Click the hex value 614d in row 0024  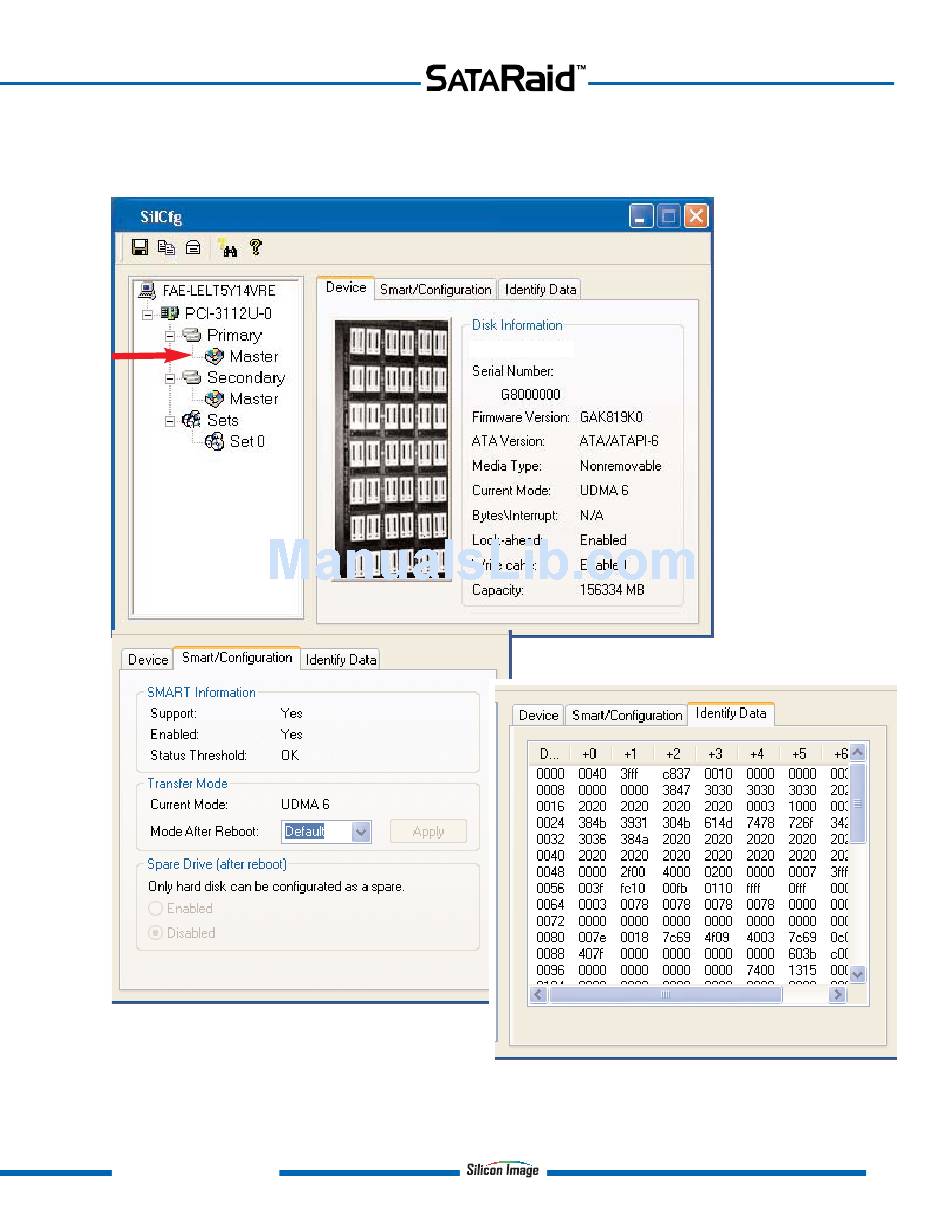point(718,823)
